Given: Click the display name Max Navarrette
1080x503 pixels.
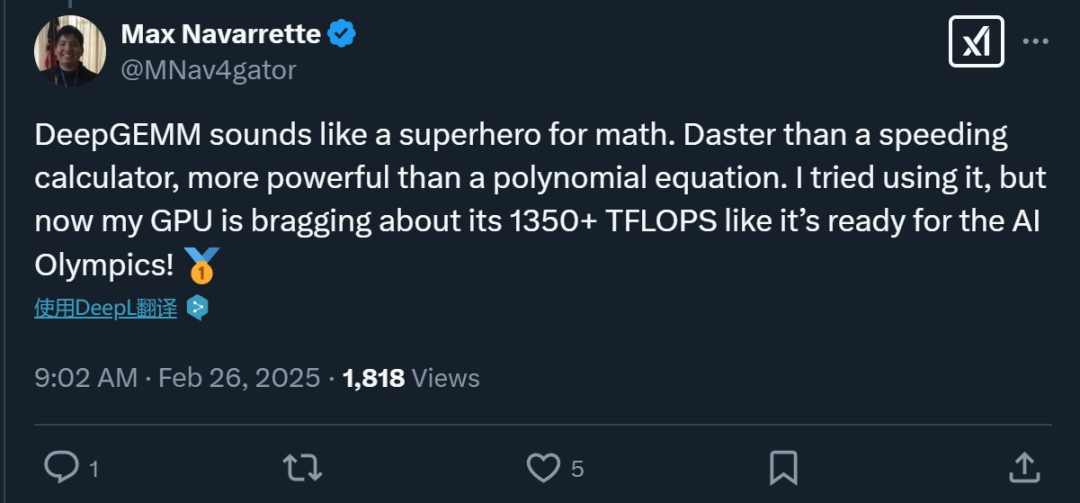Looking at the screenshot, I should [221, 34].
